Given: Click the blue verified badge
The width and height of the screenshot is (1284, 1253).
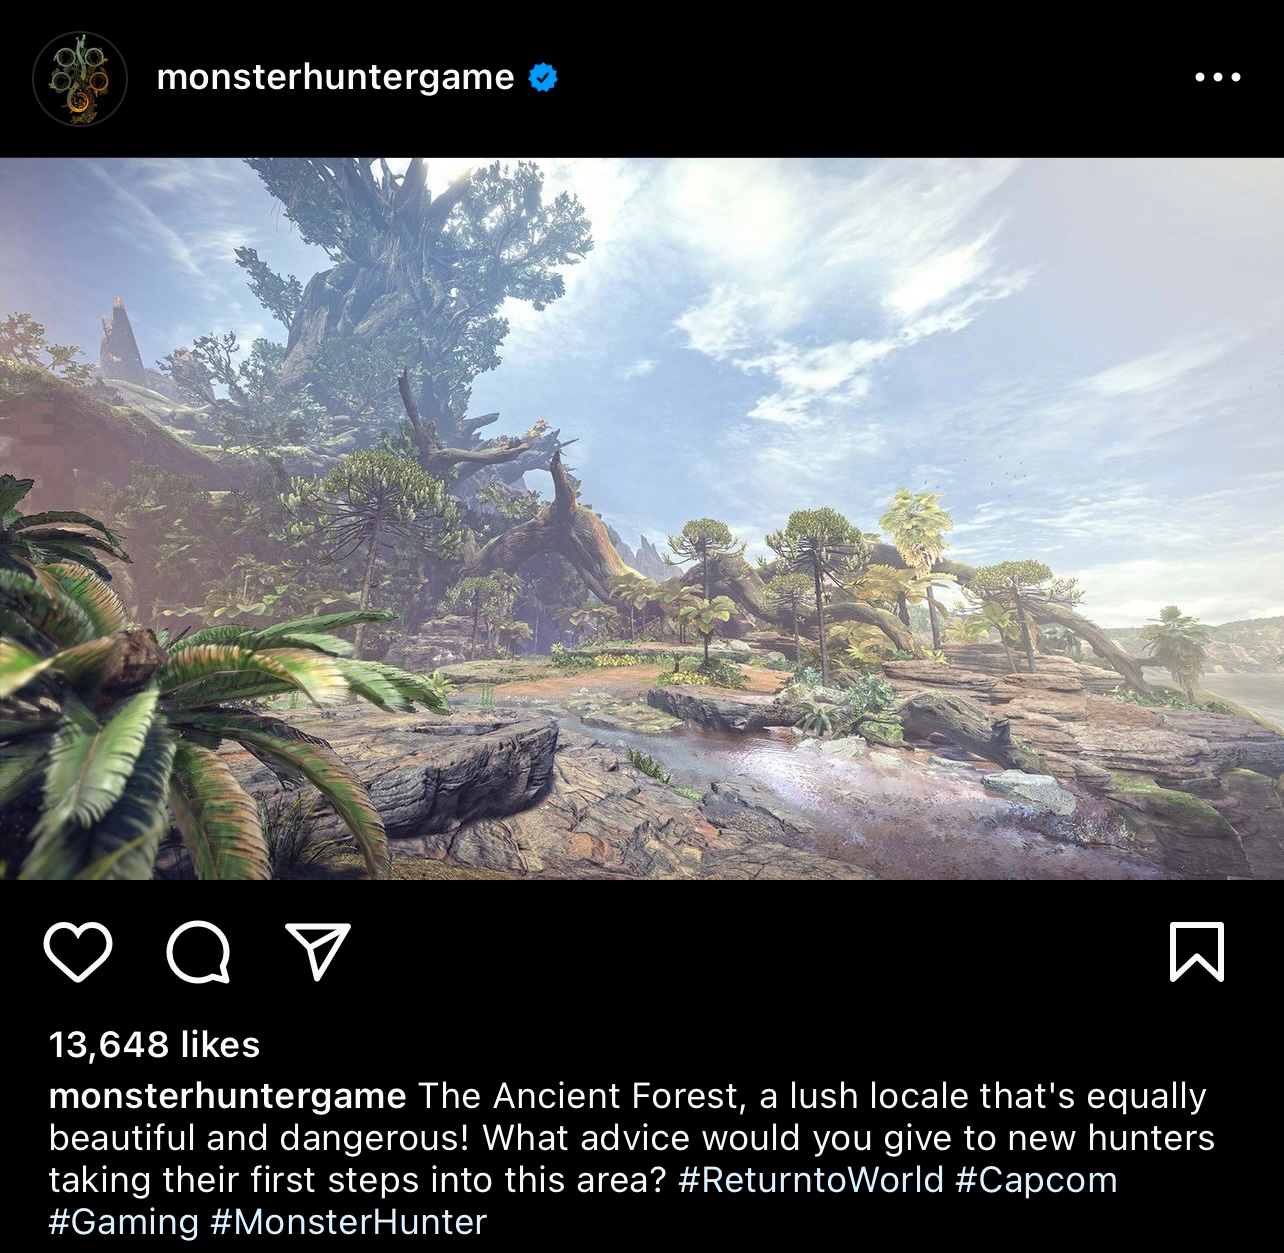Looking at the screenshot, I should coord(542,77).
